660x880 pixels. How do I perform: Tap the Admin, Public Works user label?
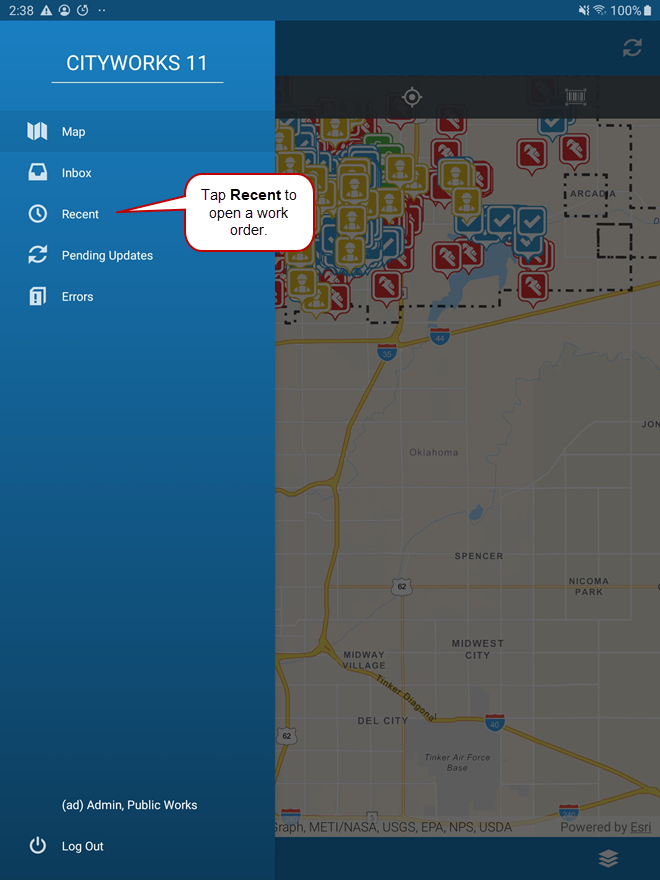129,805
